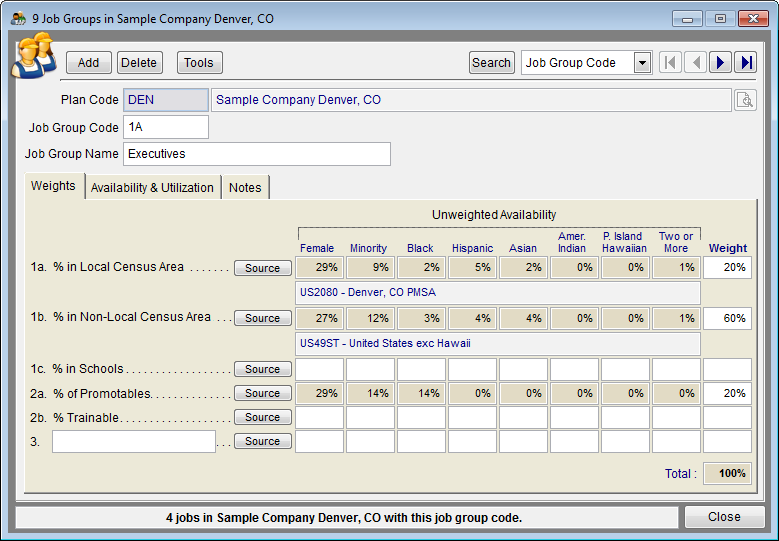Click the empty weight field for Trainable
The width and height of the screenshot is (779, 541).
click(x=727, y=417)
